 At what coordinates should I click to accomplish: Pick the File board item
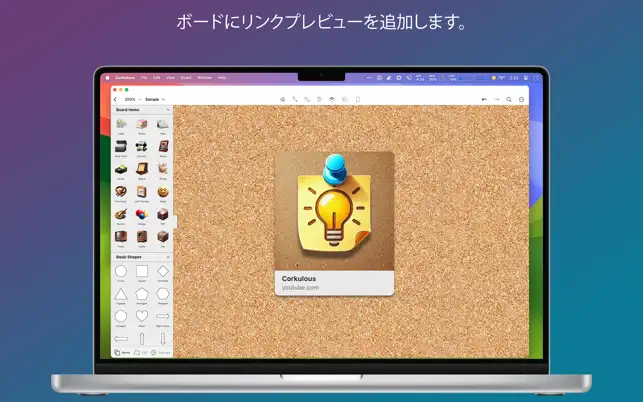[x=163, y=237]
